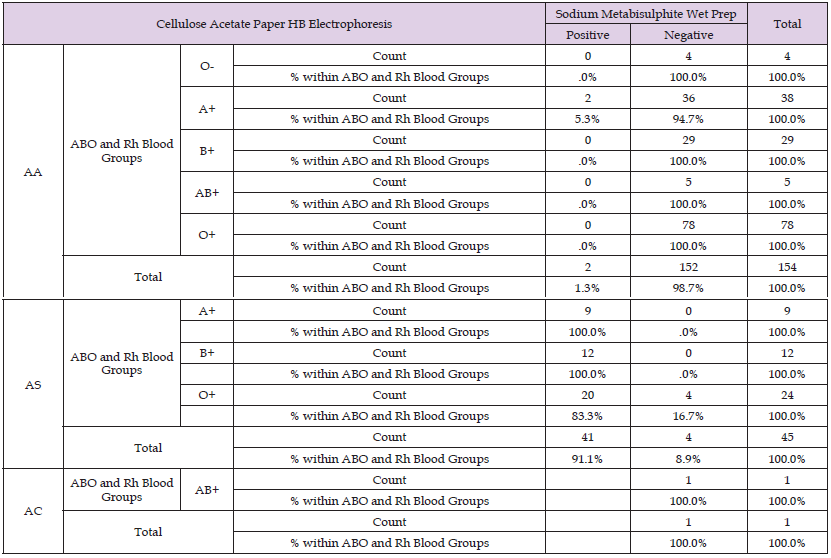Select the 'A+' cell in AA section
This screenshot has width=831, height=558.
(207, 109)
